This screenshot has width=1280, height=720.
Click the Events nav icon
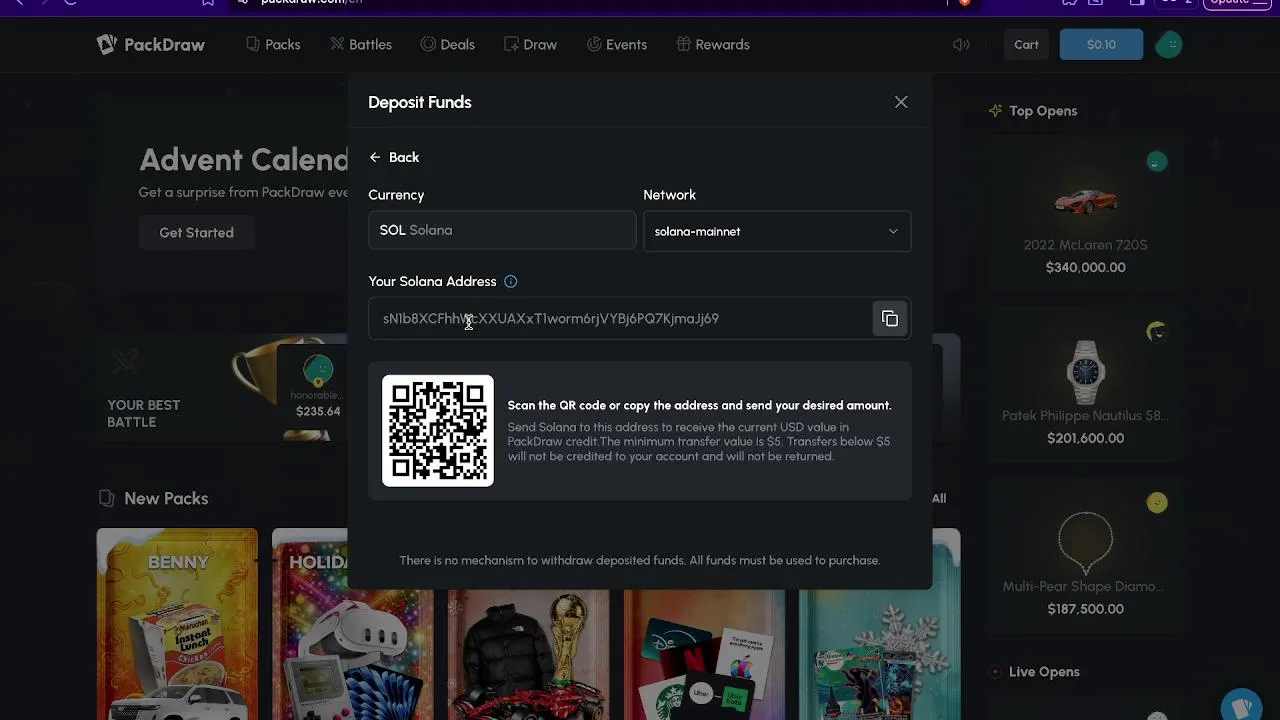[x=594, y=44]
